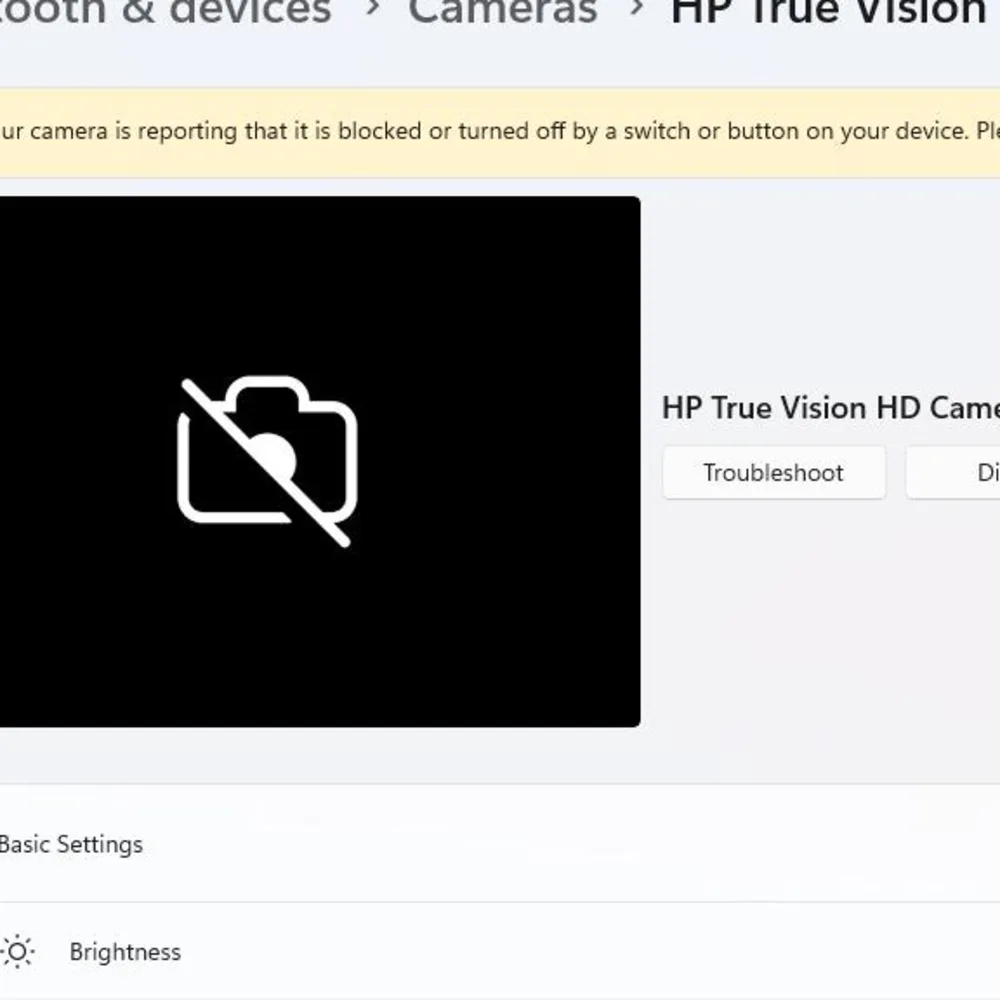Click the Brightness sun icon

tap(17, 952)
